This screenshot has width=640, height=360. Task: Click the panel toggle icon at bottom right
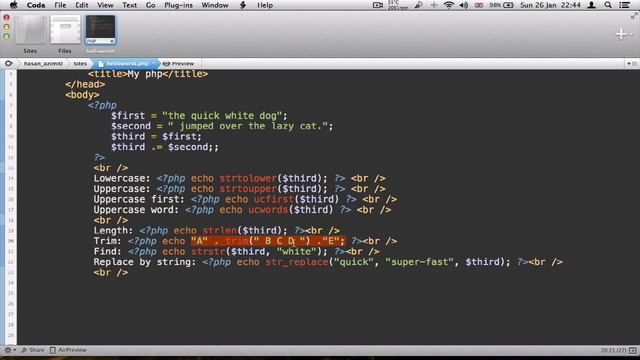tap(633, 350)
